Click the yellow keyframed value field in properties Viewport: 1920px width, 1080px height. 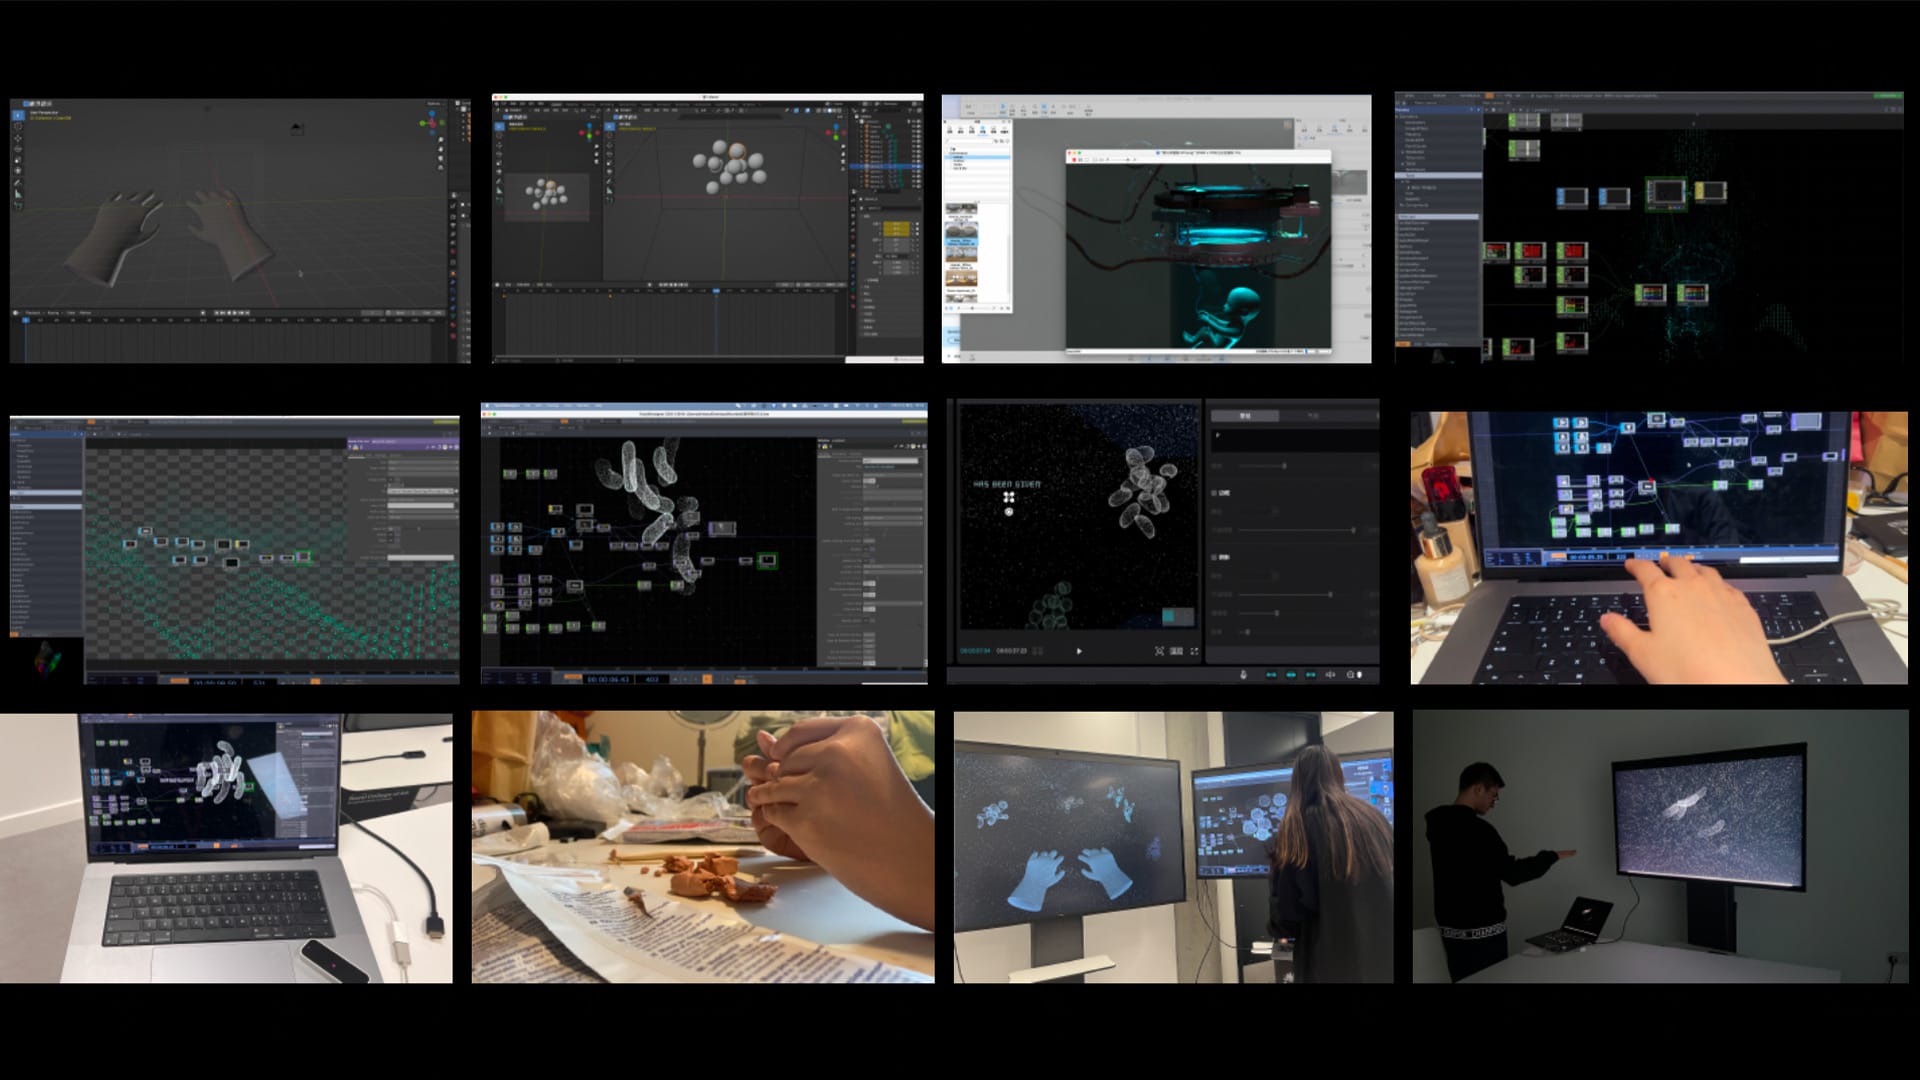896,229
